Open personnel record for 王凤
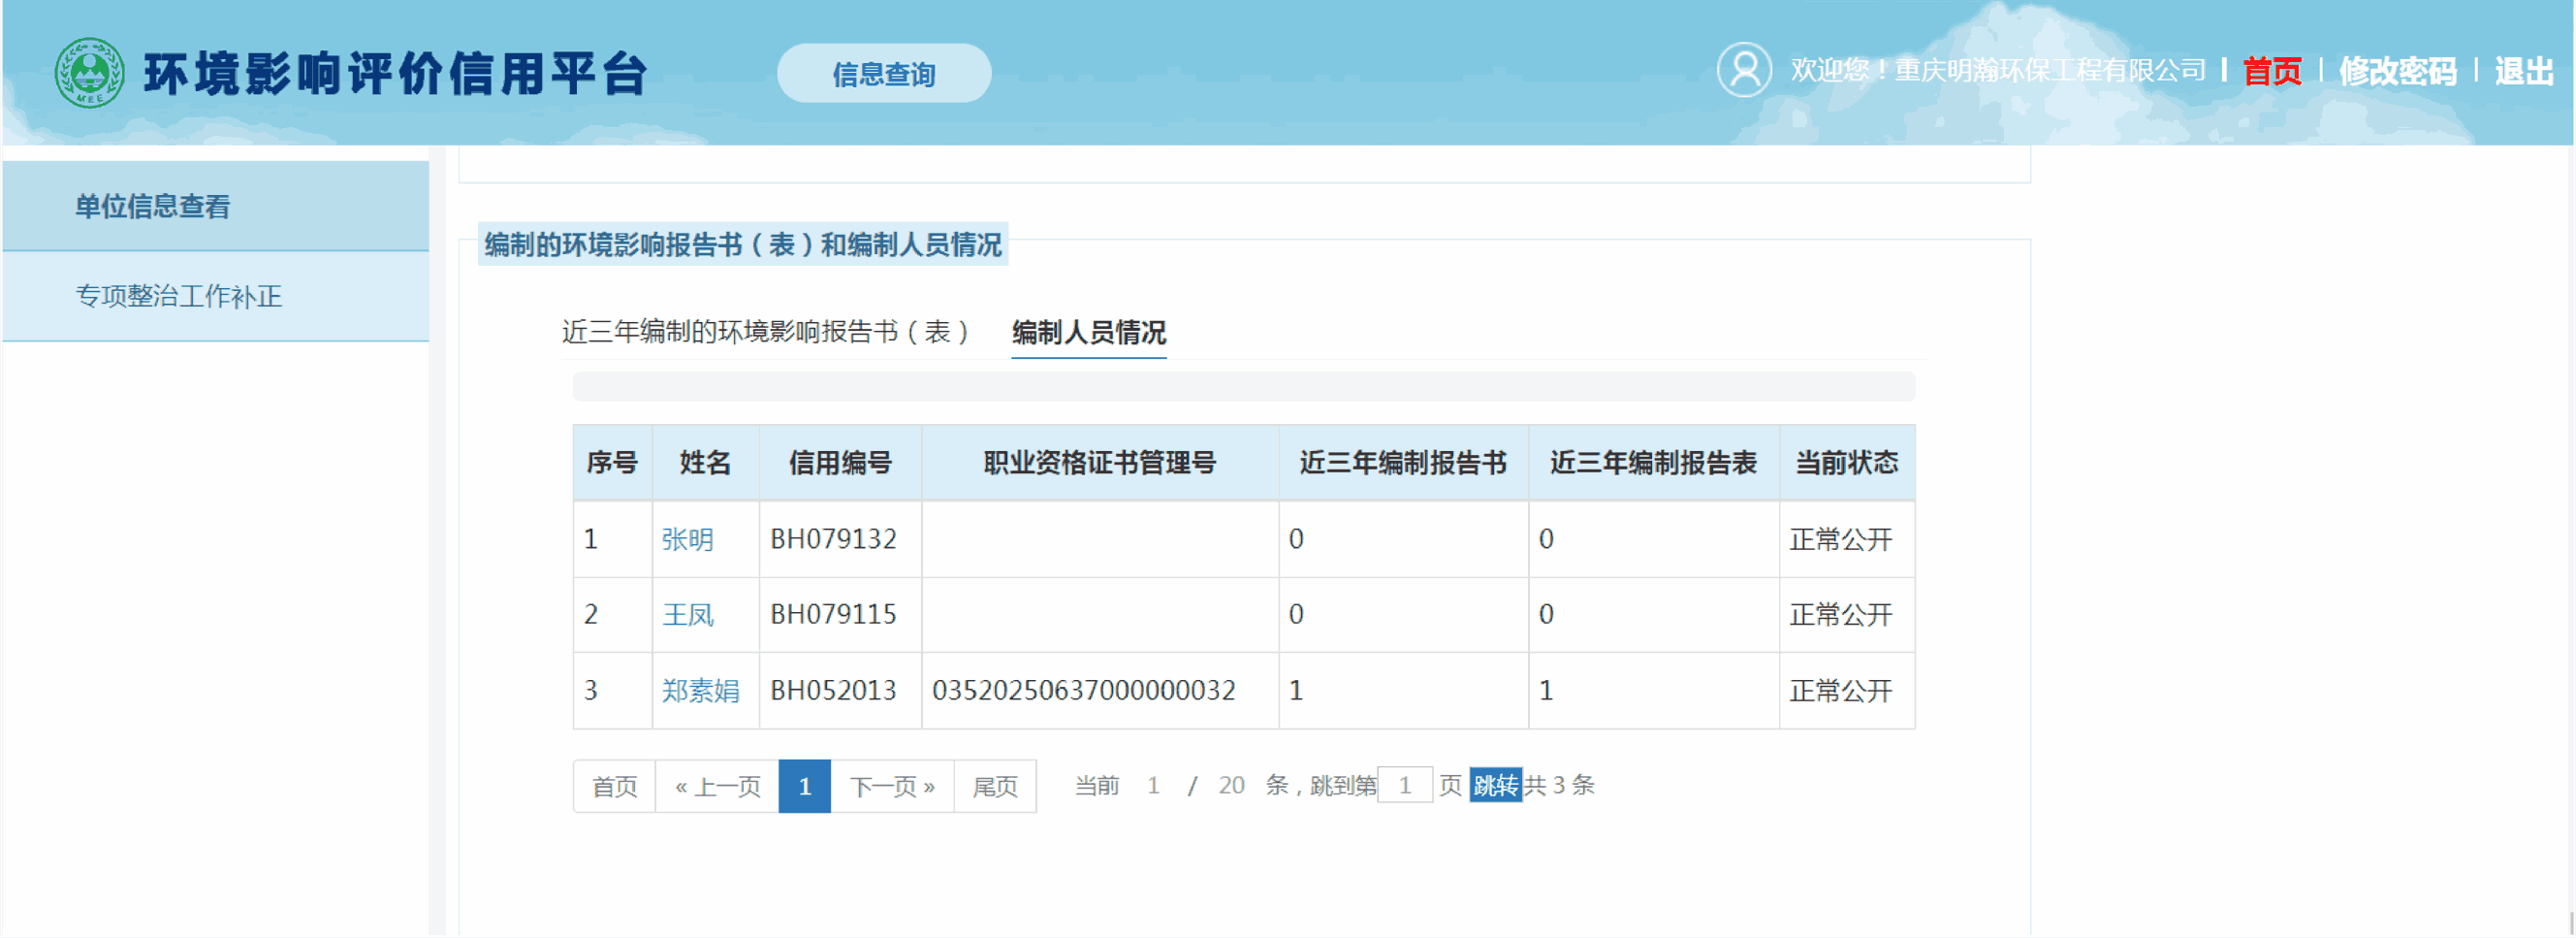2576x938 pixels. tap(687, 615)
